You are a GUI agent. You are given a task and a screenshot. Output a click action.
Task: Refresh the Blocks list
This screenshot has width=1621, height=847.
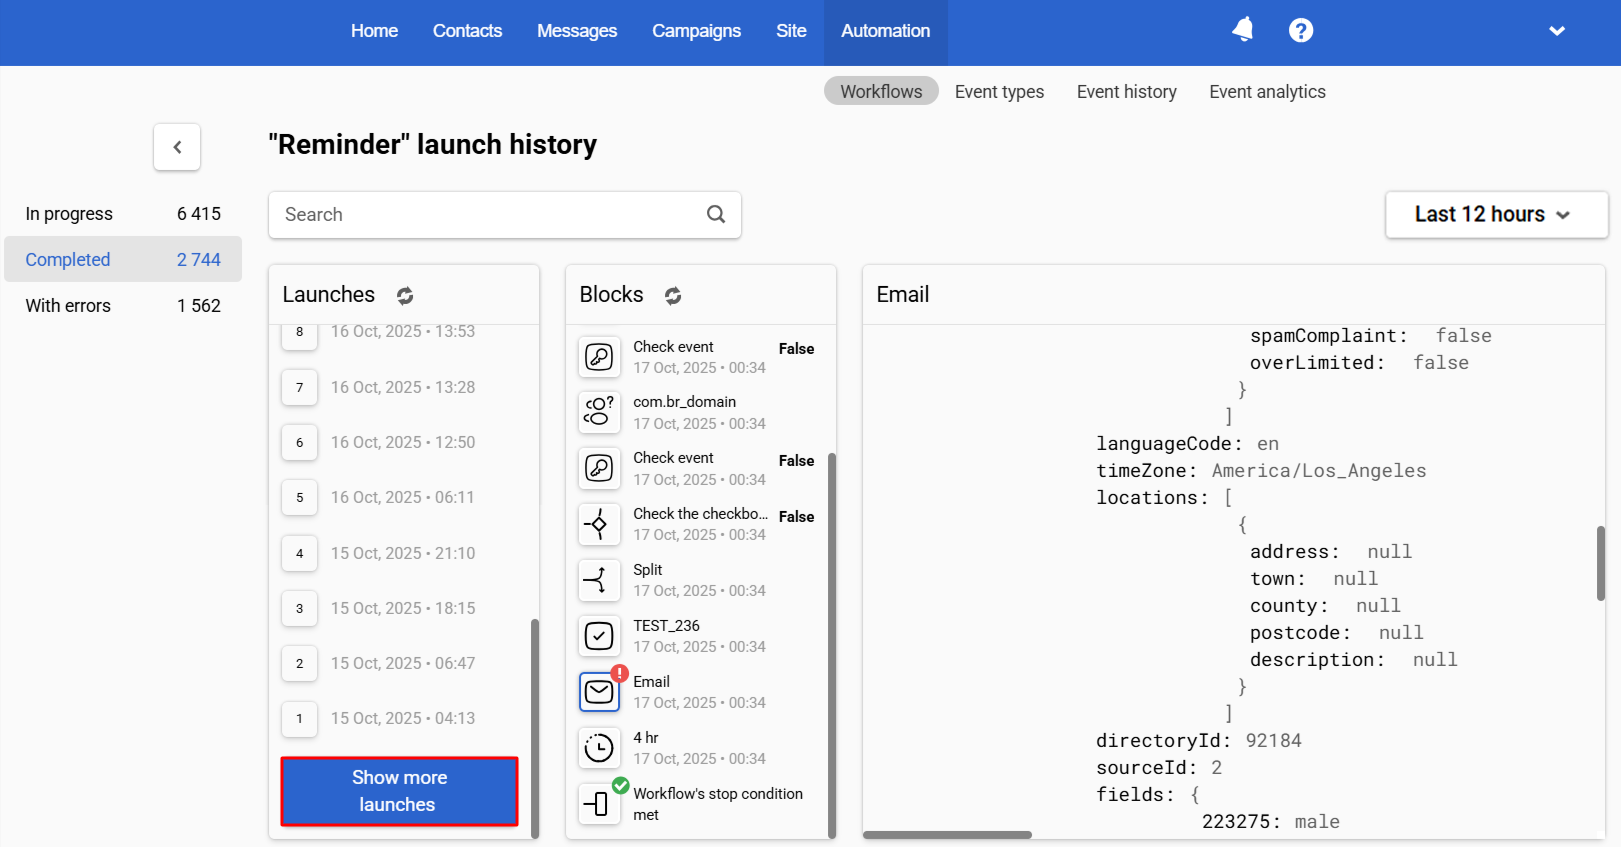pyautogui.click(x=673, y=295)
